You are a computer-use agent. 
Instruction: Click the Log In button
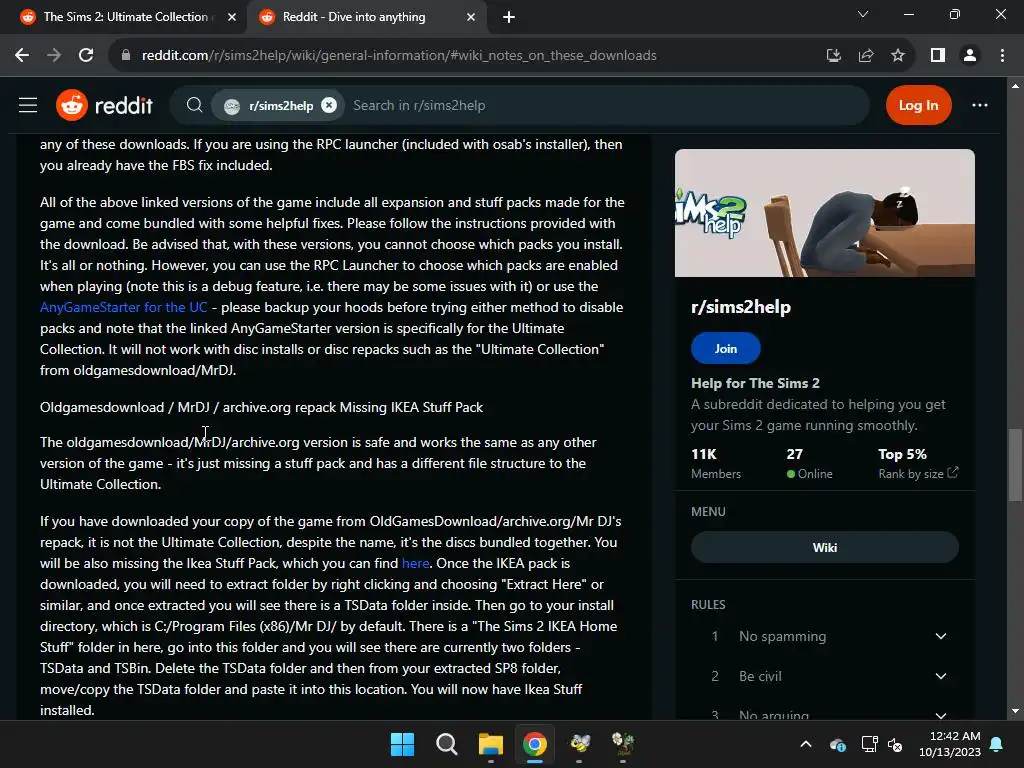click(918, 105)
